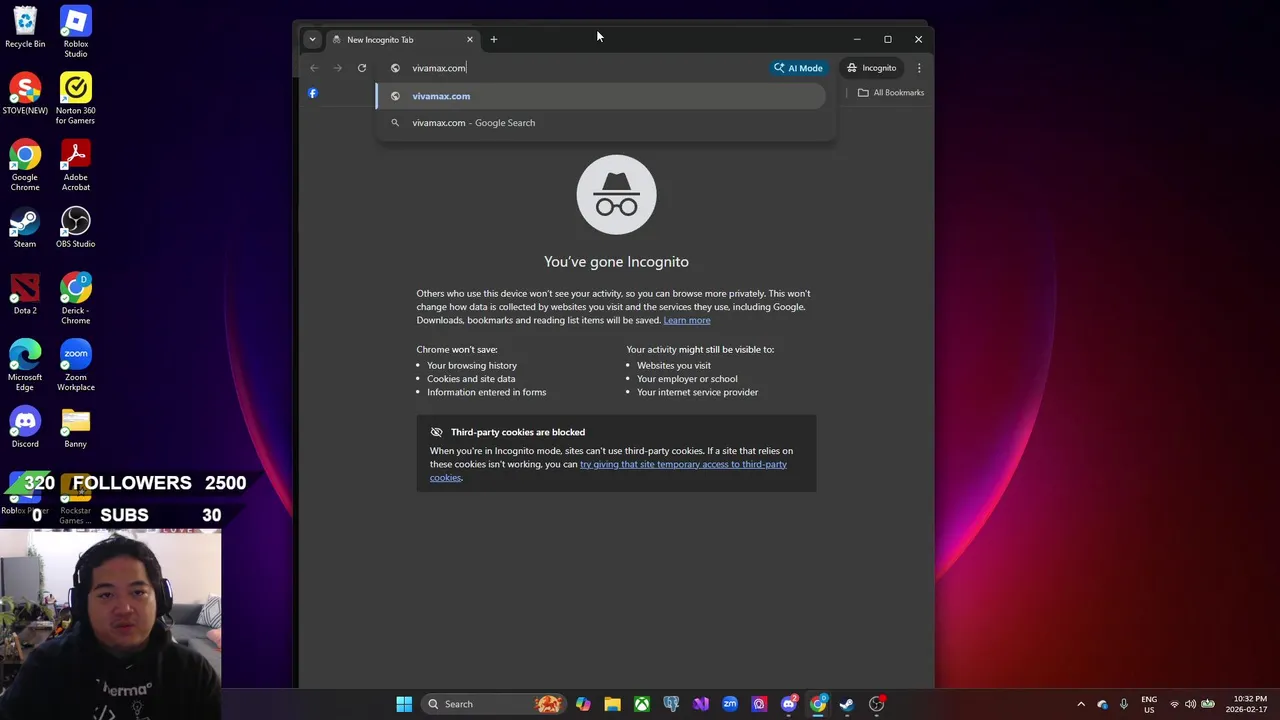Viewport: 1280px width, 720px height.
Task: Open Zoom from the taskbar
Action: click(730, 704)
